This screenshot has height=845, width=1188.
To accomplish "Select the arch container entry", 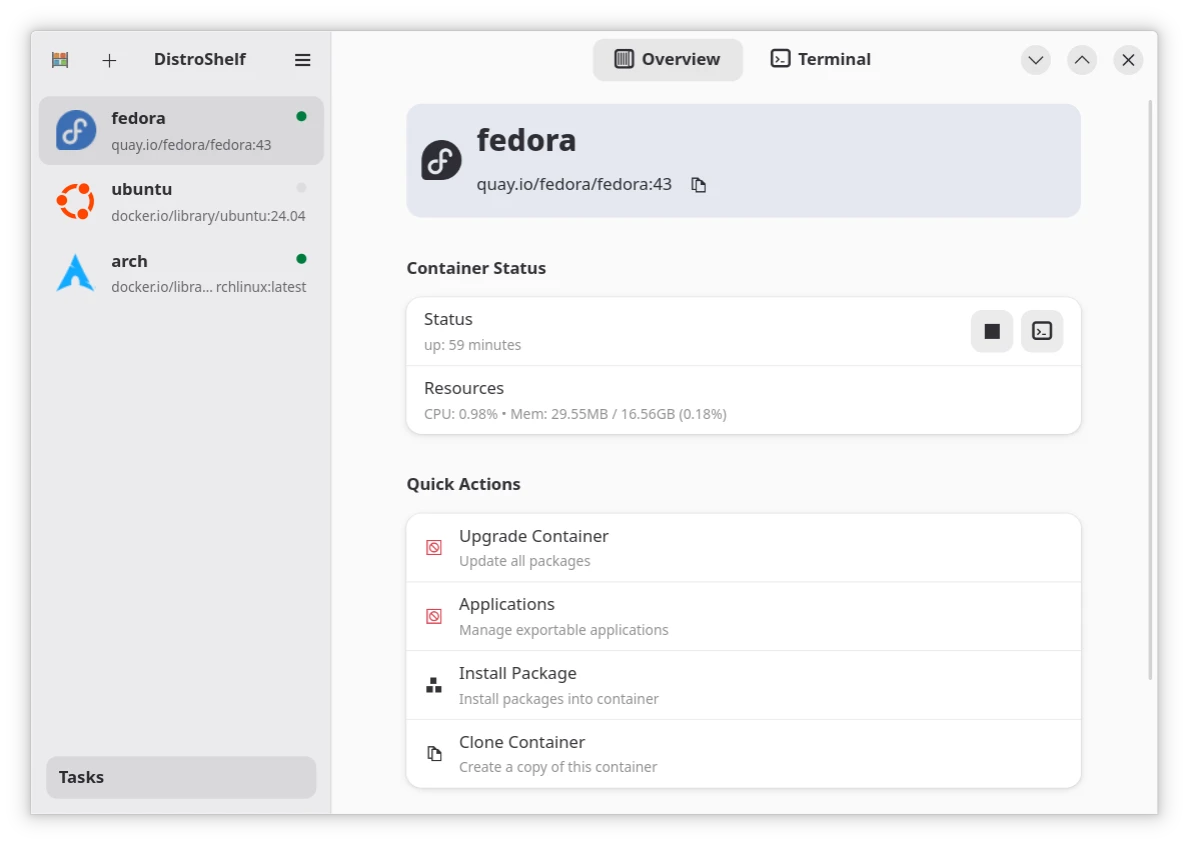I will coord(181,273).
